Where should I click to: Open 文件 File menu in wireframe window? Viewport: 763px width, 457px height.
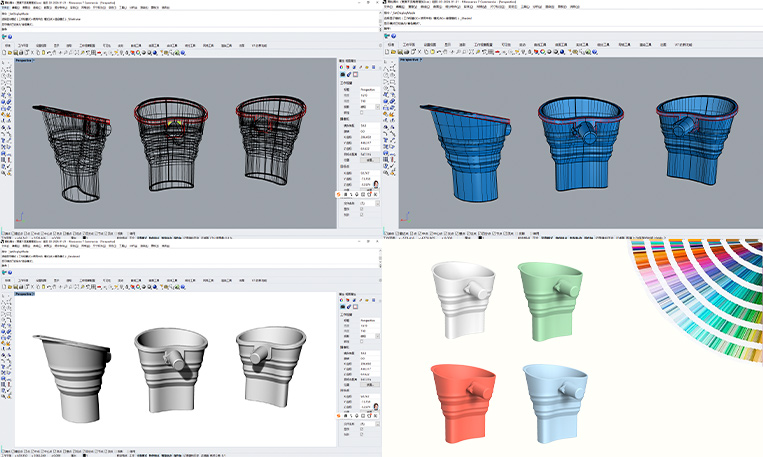[5, 8]
